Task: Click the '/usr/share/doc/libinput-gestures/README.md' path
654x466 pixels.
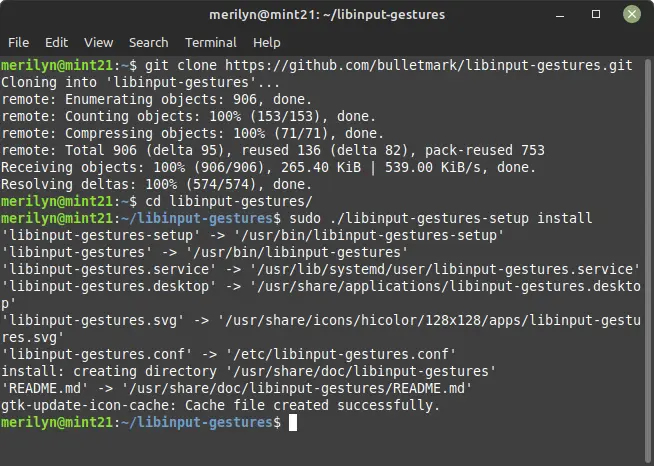Action: tap(297, 388)
